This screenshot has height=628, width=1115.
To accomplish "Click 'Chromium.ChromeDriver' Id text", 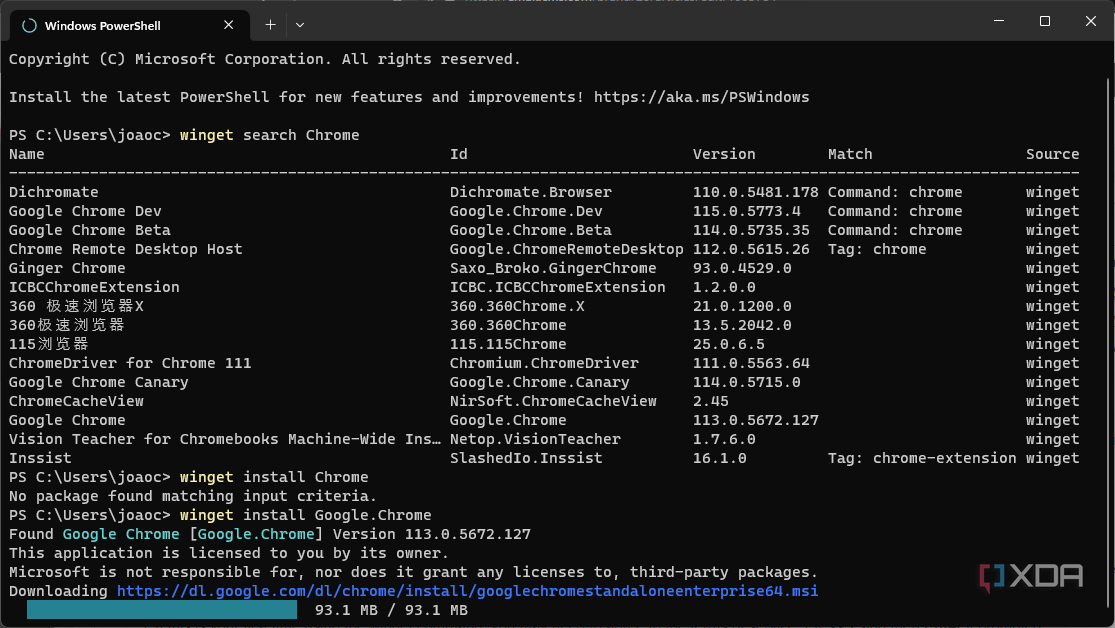I will [x=544, y=363].
